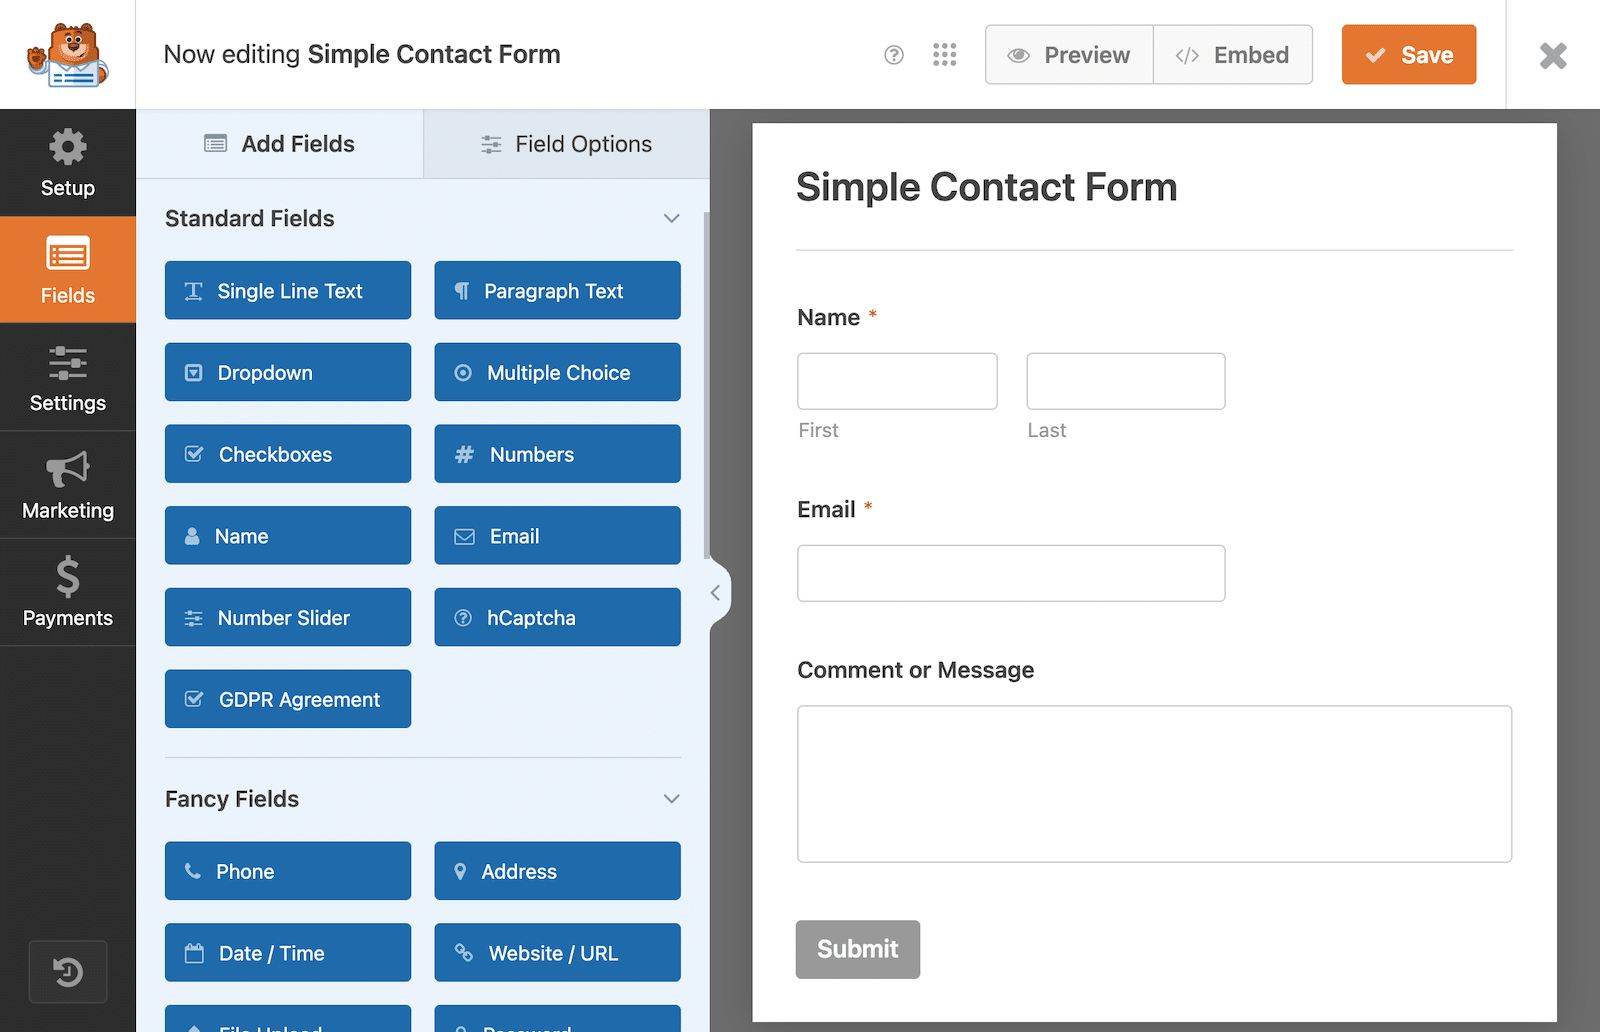Click the Email input field in preview
The width and height of the screenshot is (1600, 1032).
pos(1011,573)
